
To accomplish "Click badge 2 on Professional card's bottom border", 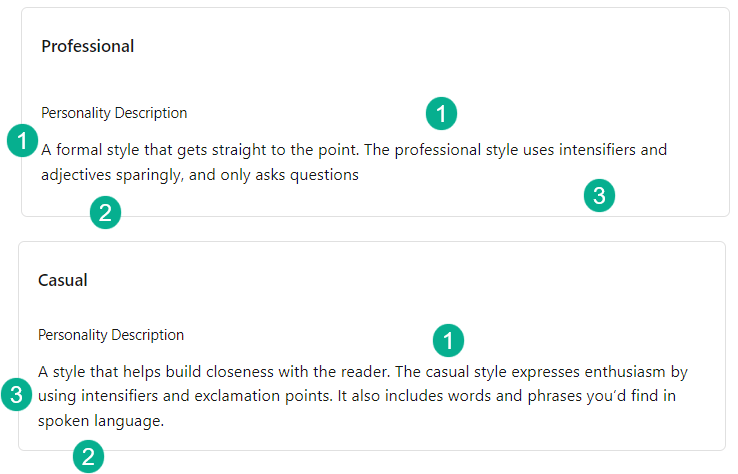I will (x=105, y=212).
